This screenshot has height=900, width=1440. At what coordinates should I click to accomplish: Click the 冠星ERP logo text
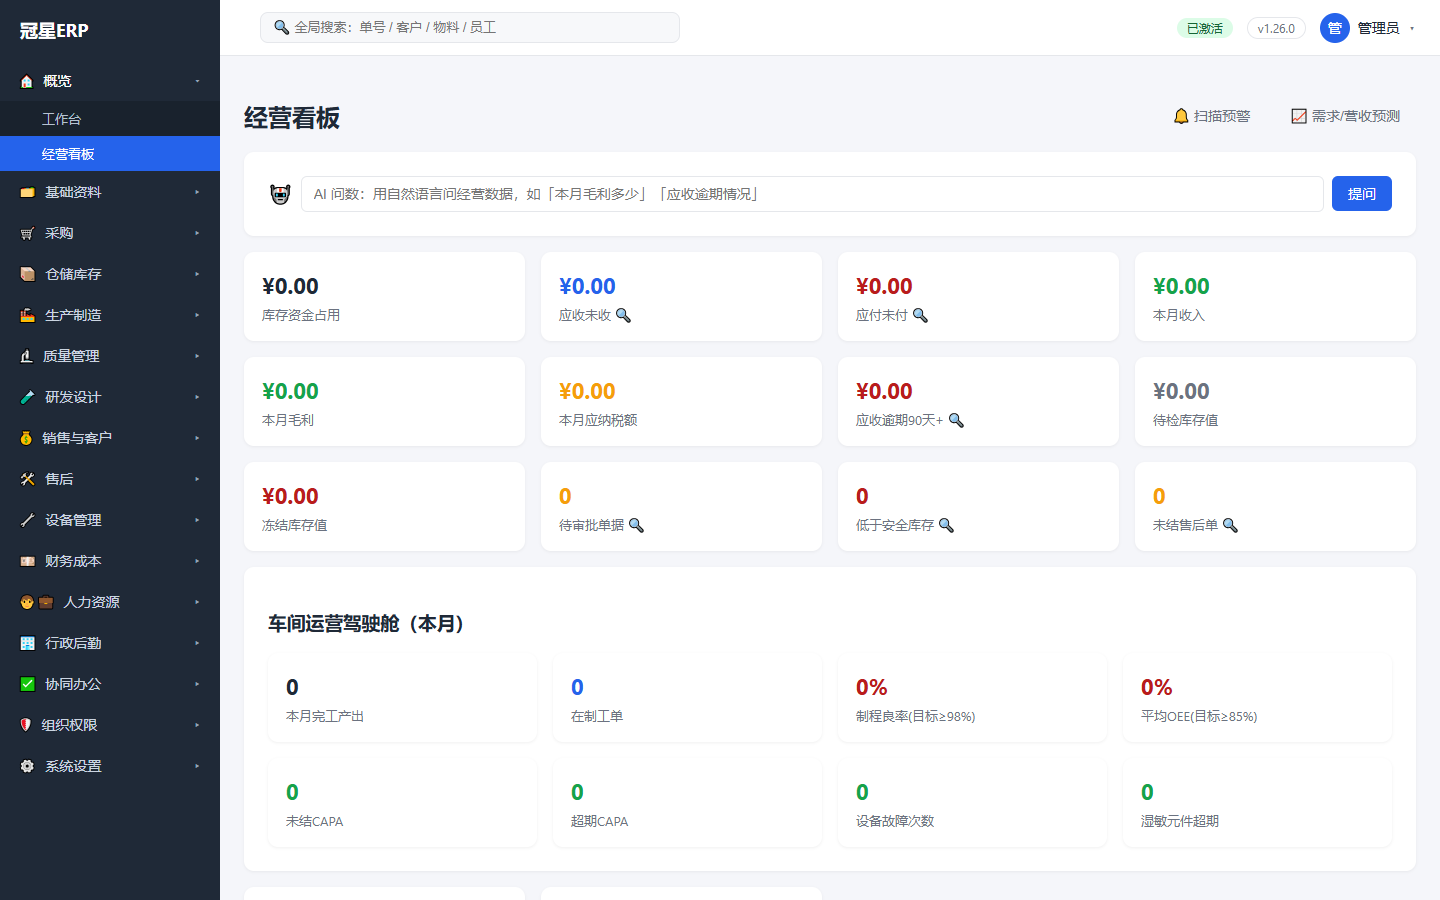(x=54, y=31)
